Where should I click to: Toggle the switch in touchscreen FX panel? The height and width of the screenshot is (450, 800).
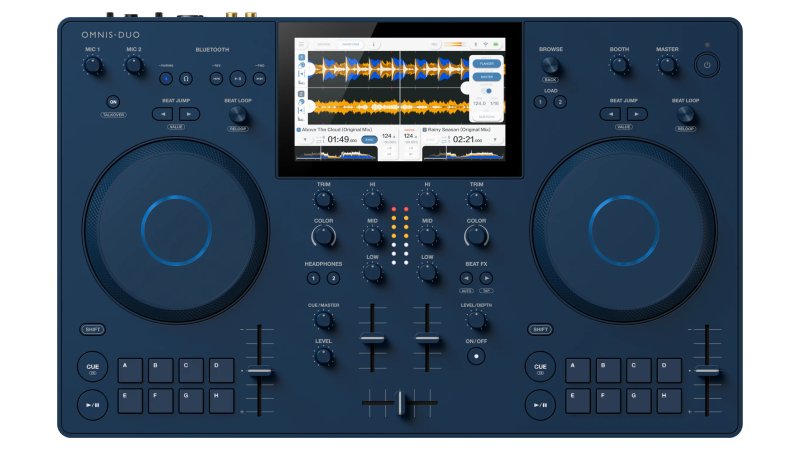[487, 90]
